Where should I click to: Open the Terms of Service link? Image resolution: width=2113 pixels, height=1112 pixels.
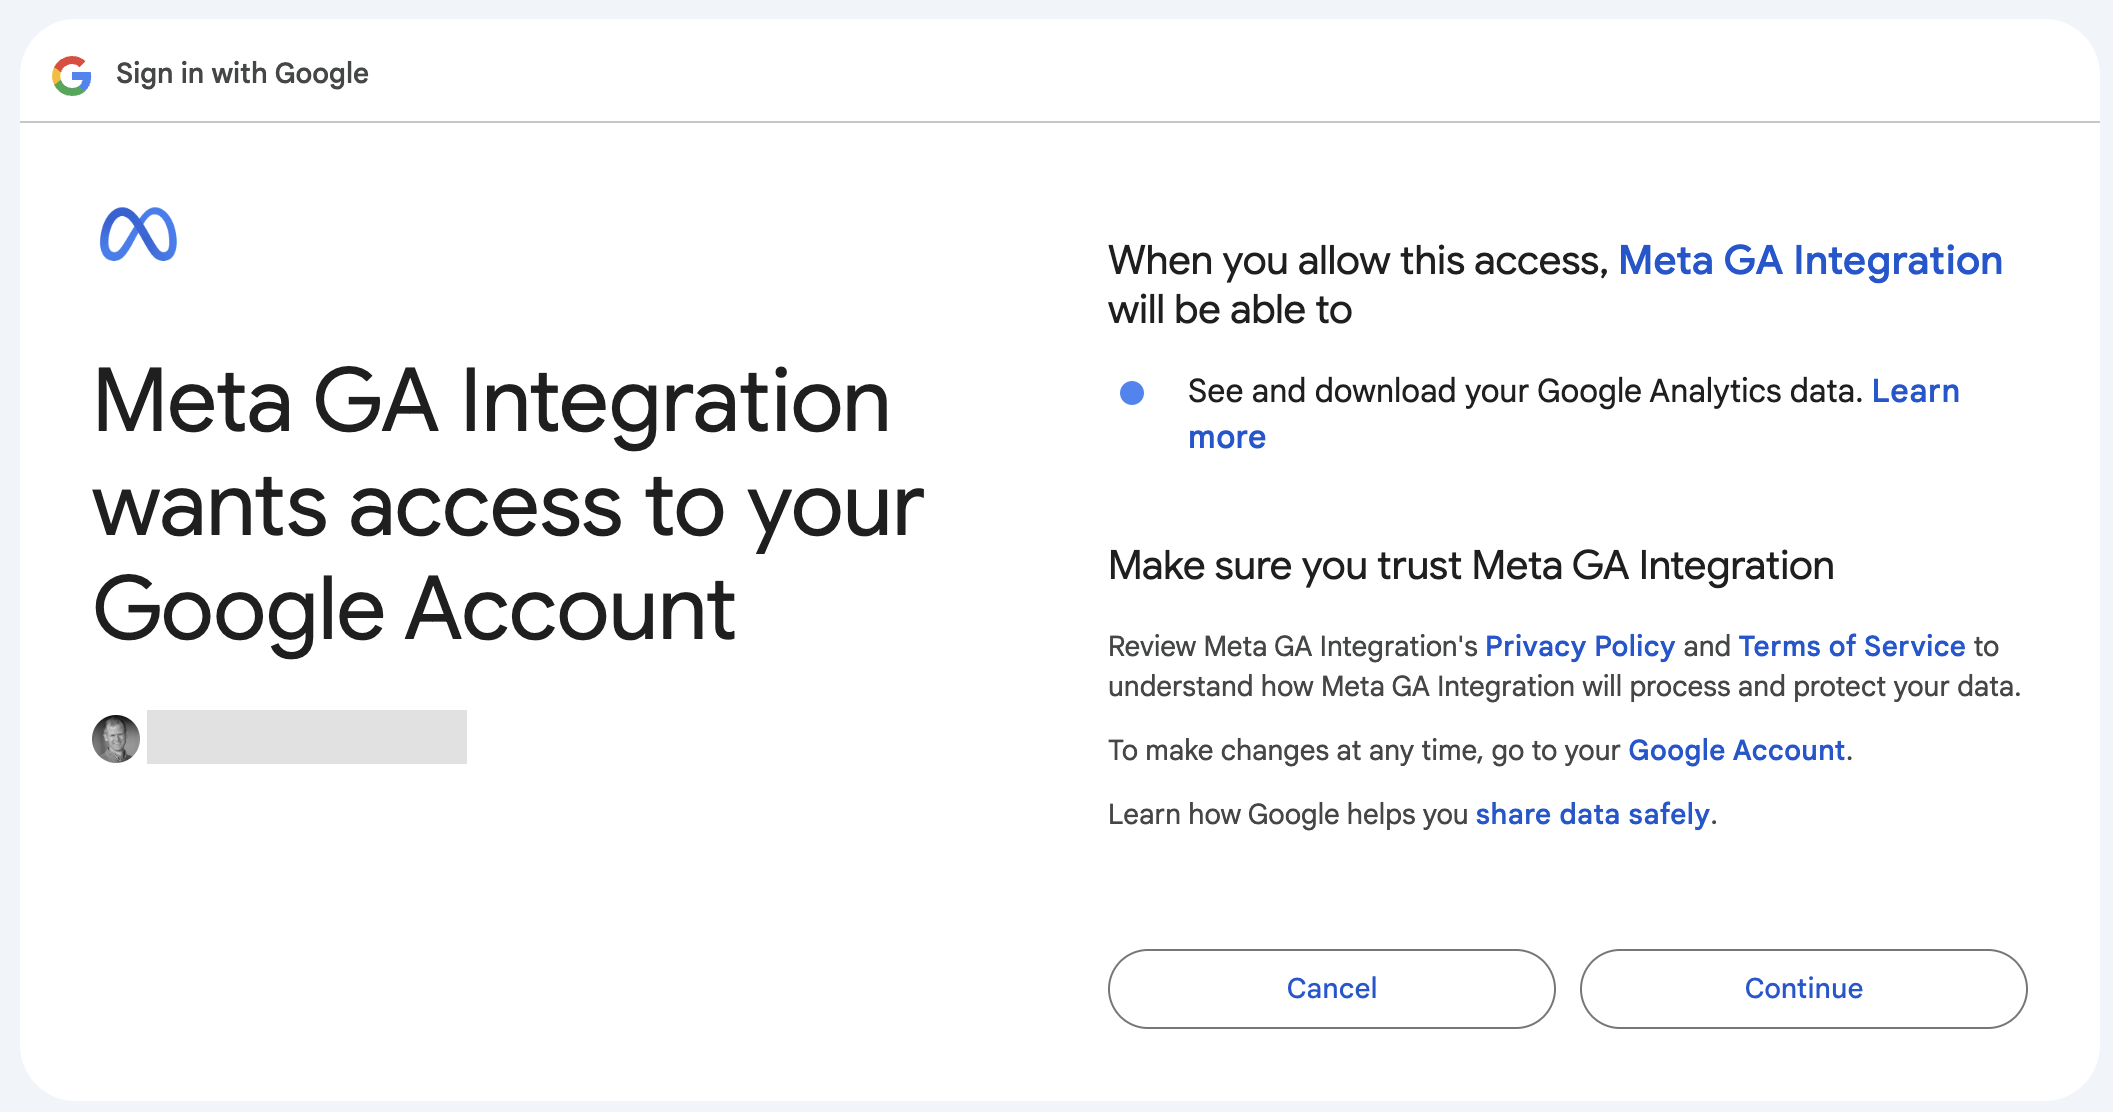[1852, 646]
